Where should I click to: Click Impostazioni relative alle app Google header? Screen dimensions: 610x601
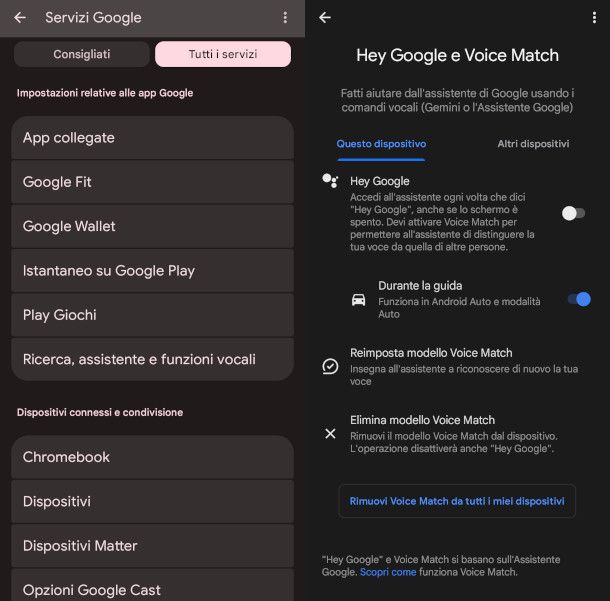pos(105,93)
